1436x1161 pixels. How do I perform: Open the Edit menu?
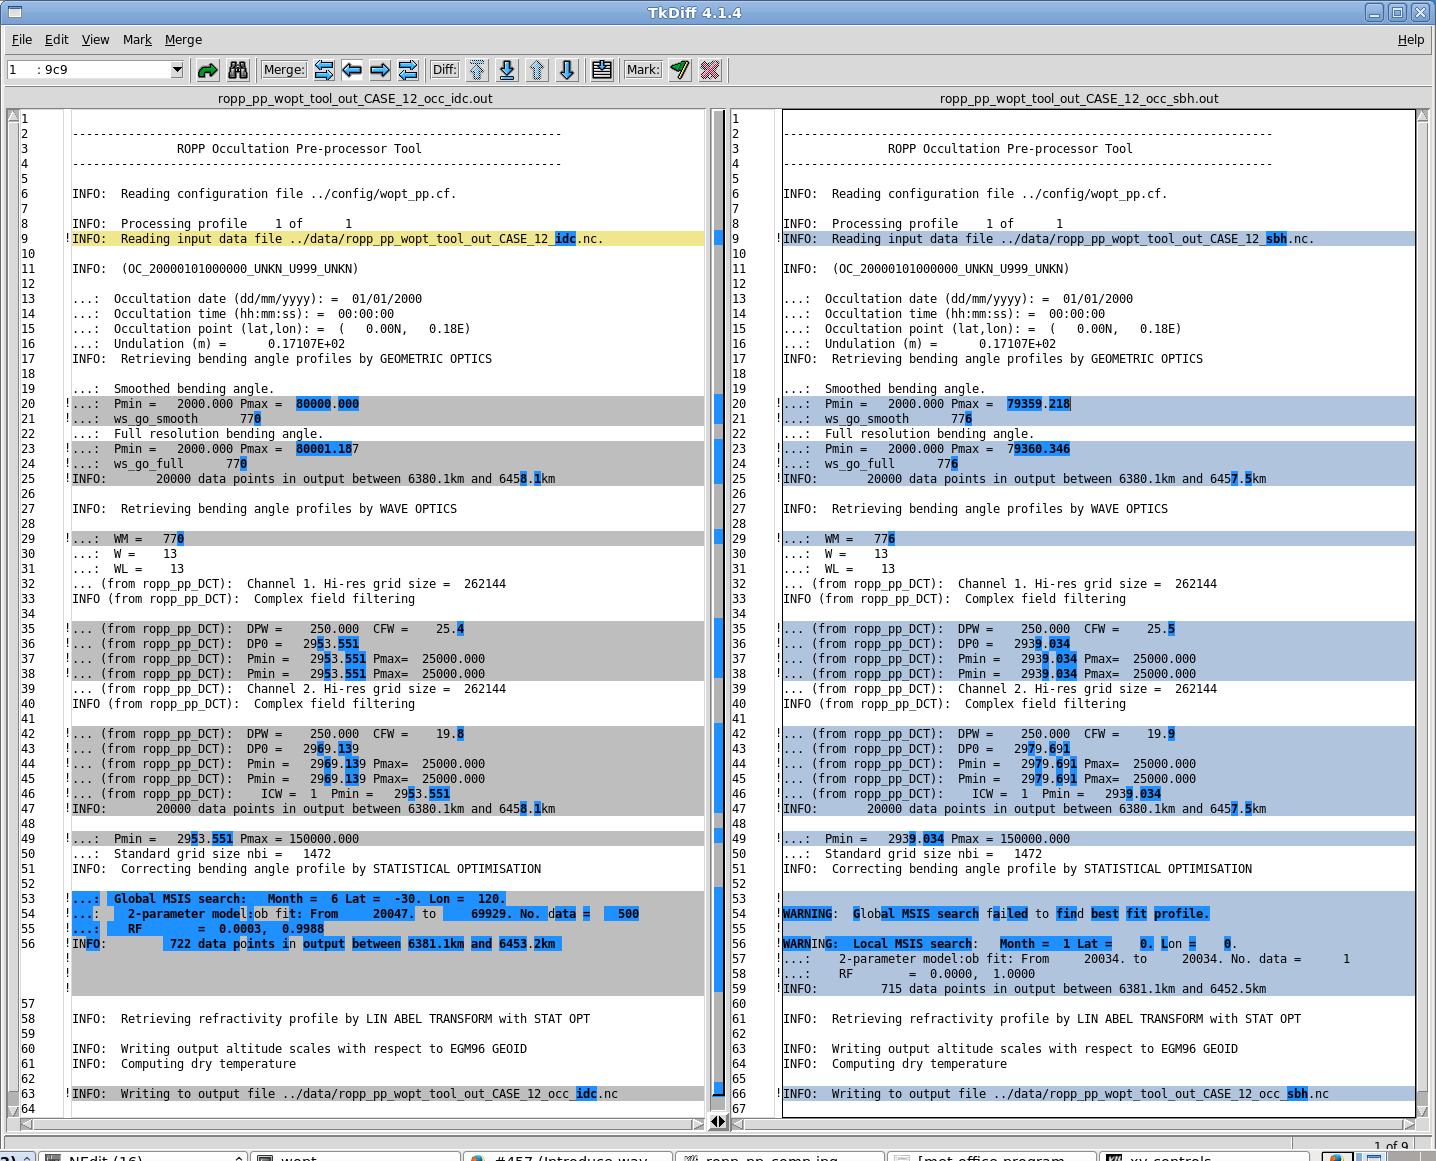(x=57, y=40)
